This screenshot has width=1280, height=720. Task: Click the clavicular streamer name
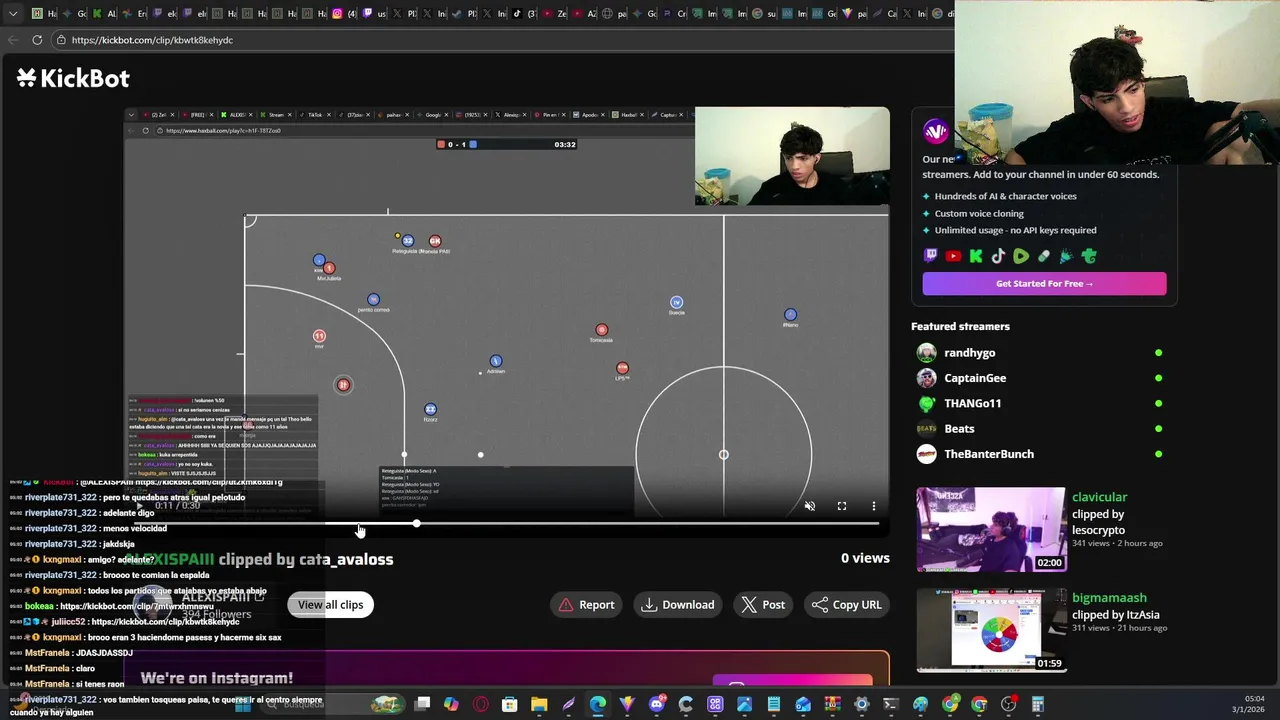[1099, 497]
